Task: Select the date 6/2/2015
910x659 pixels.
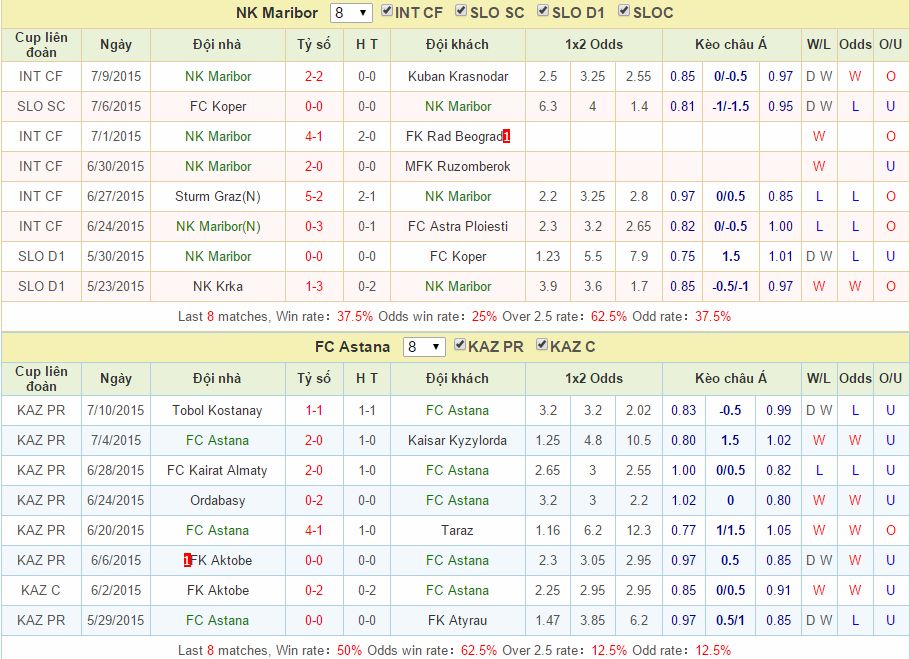Action: click(x=115, y=591)
